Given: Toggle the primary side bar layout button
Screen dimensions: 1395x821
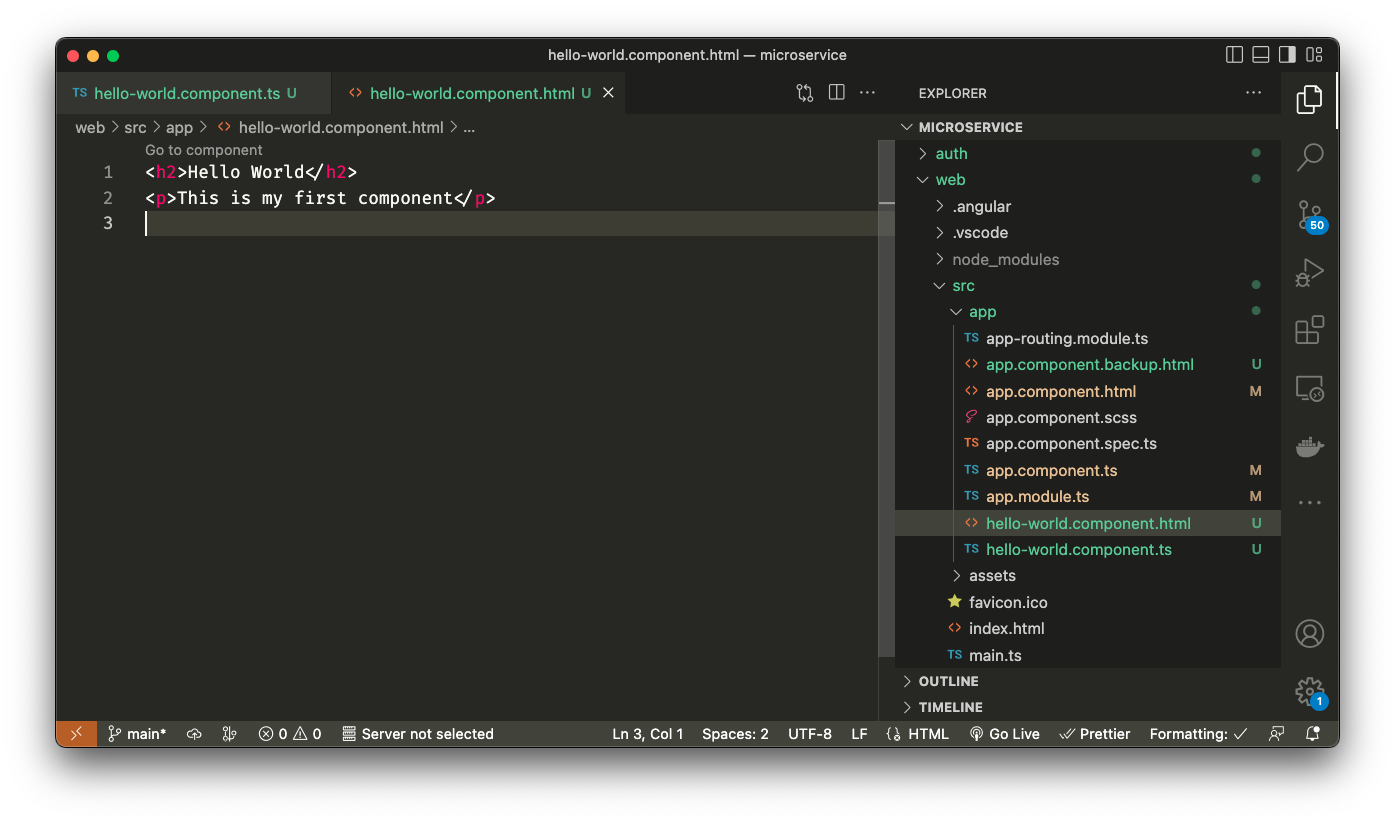Looking at the screenshot, I should (1235, 55).
